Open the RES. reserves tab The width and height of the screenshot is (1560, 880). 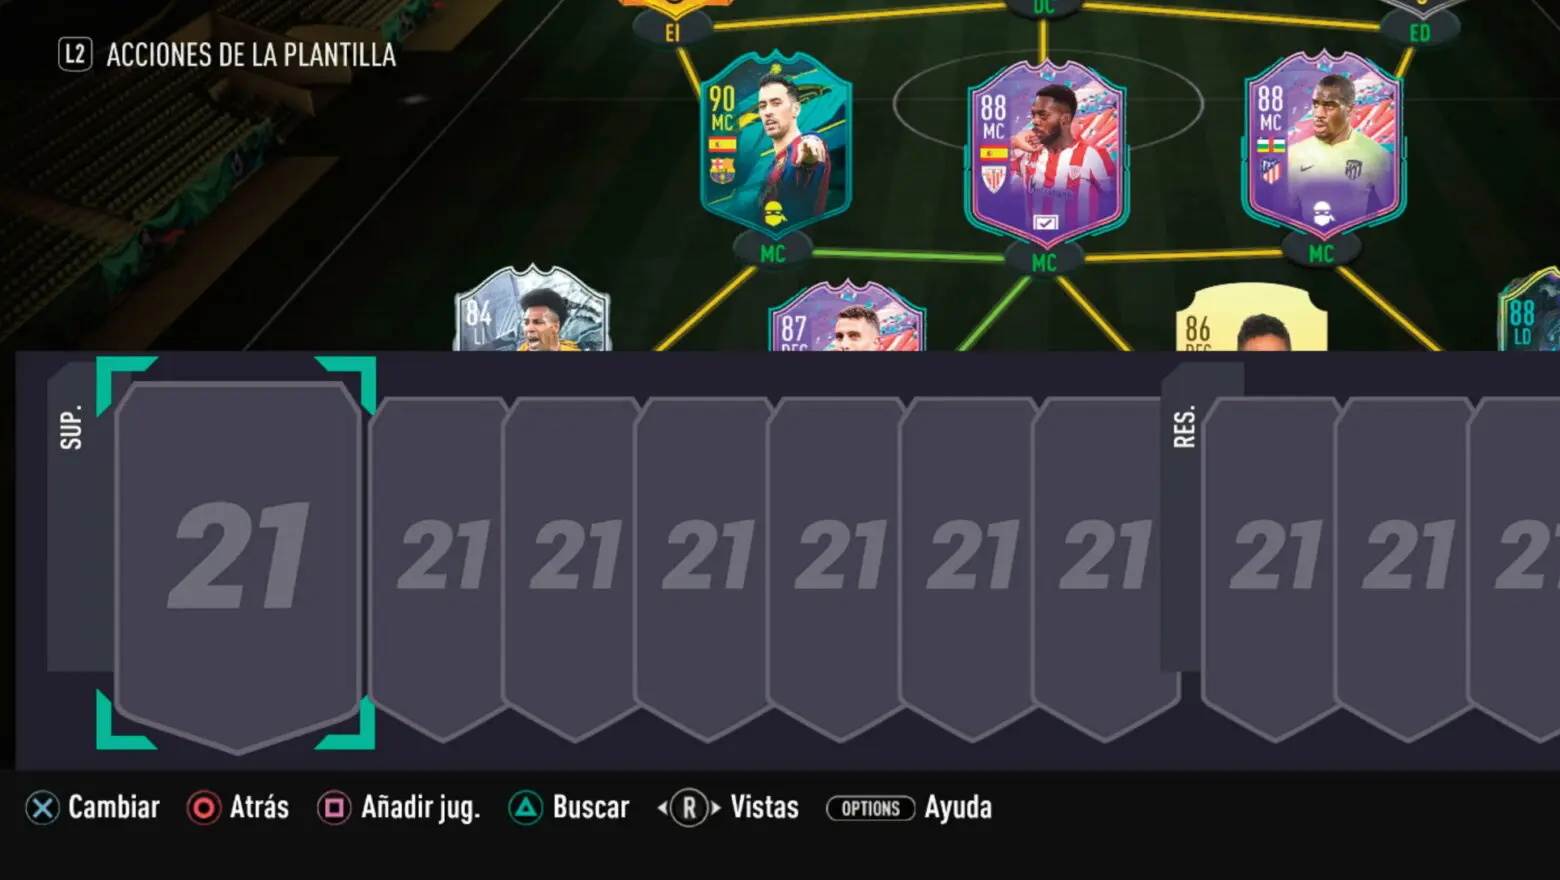pyautogui.click(x=1184, y=427)
